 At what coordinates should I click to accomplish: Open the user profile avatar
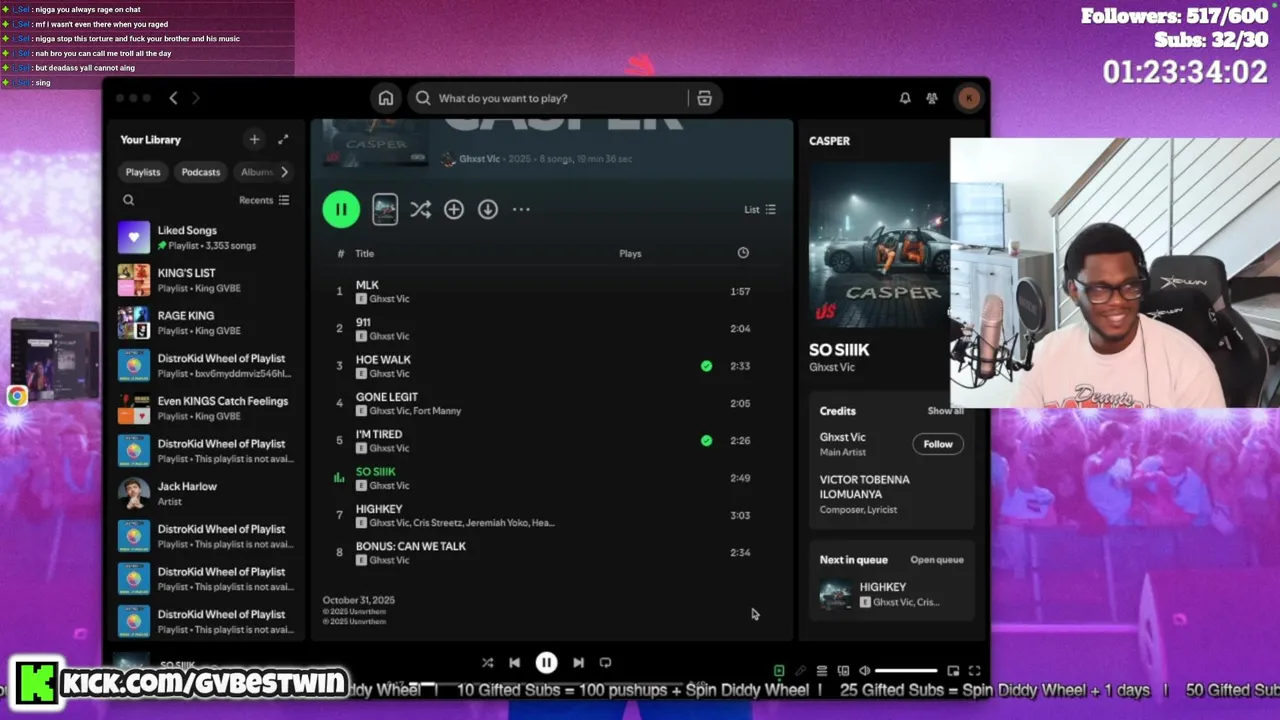coord(968,98)
